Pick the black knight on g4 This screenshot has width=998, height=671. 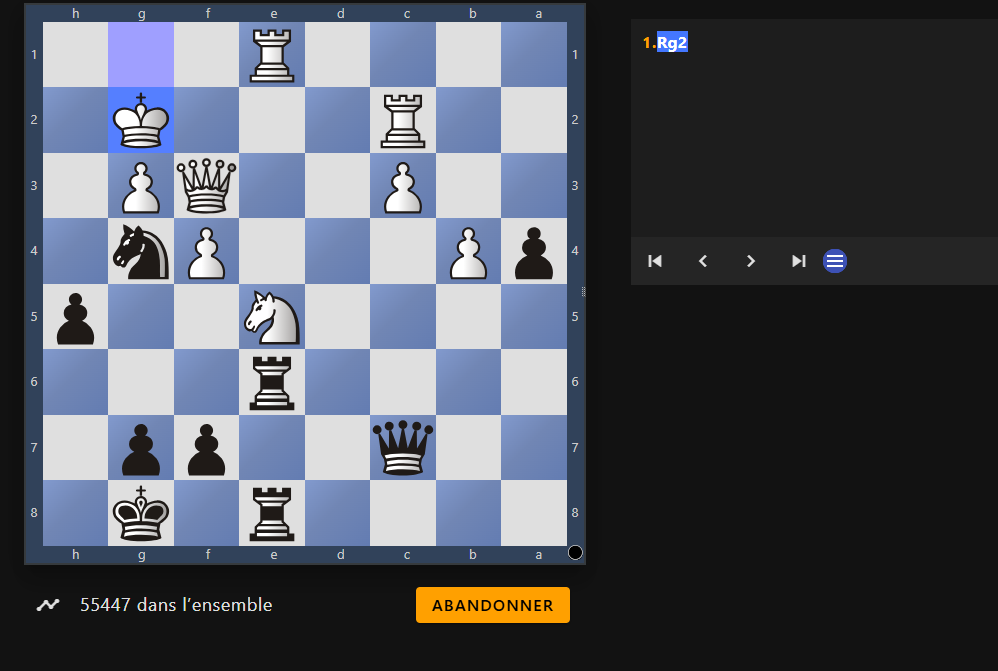coord(141,251)
